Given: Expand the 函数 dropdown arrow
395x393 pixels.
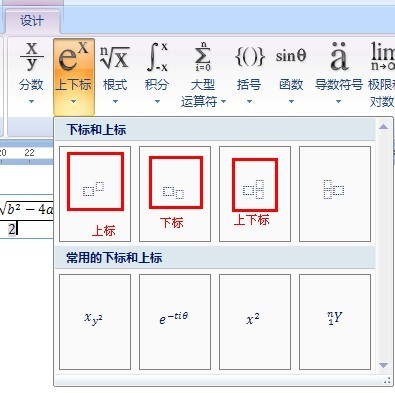Looking at the screenshot, I should [291, 101].
